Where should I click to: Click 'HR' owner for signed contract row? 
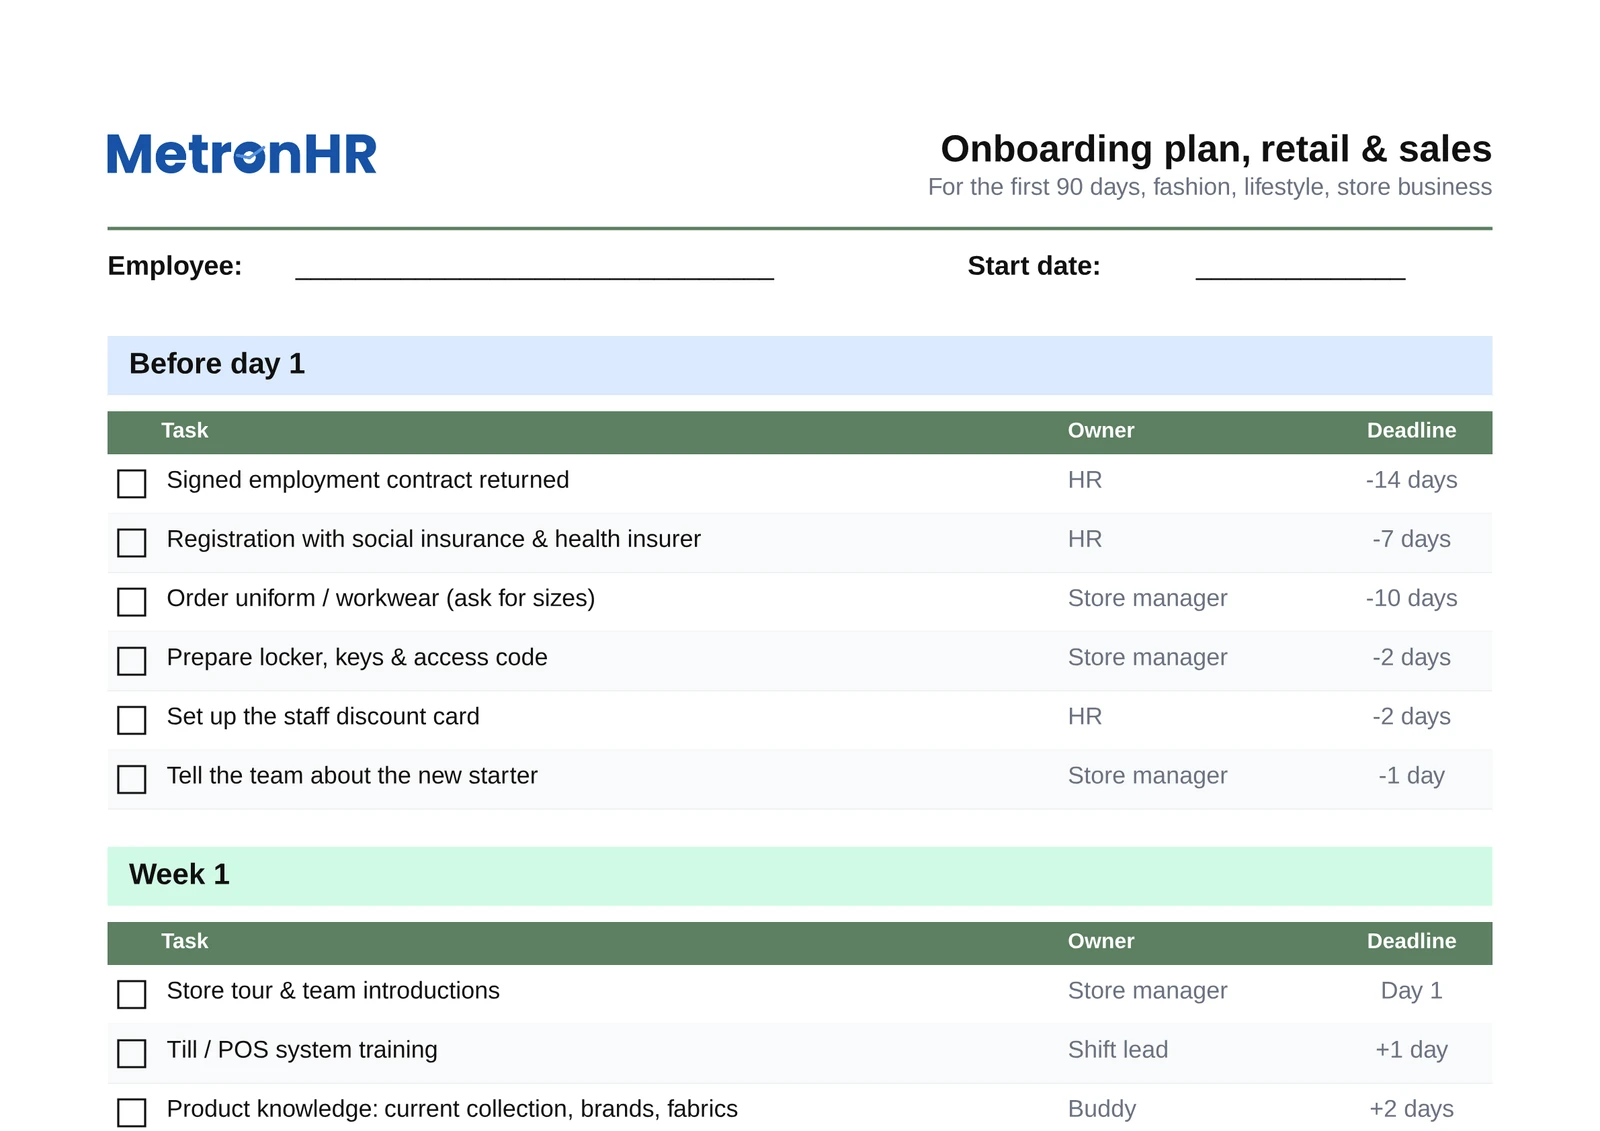1085,480
